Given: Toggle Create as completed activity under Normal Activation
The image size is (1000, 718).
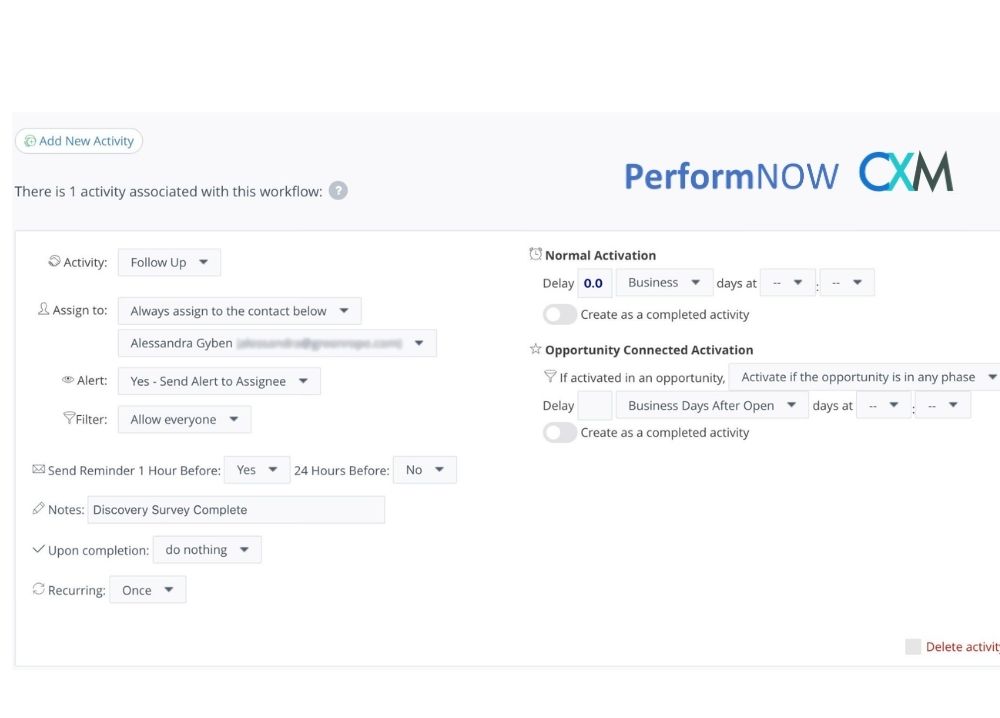Looking at the screenshot, I should click(x=560, y=314).
